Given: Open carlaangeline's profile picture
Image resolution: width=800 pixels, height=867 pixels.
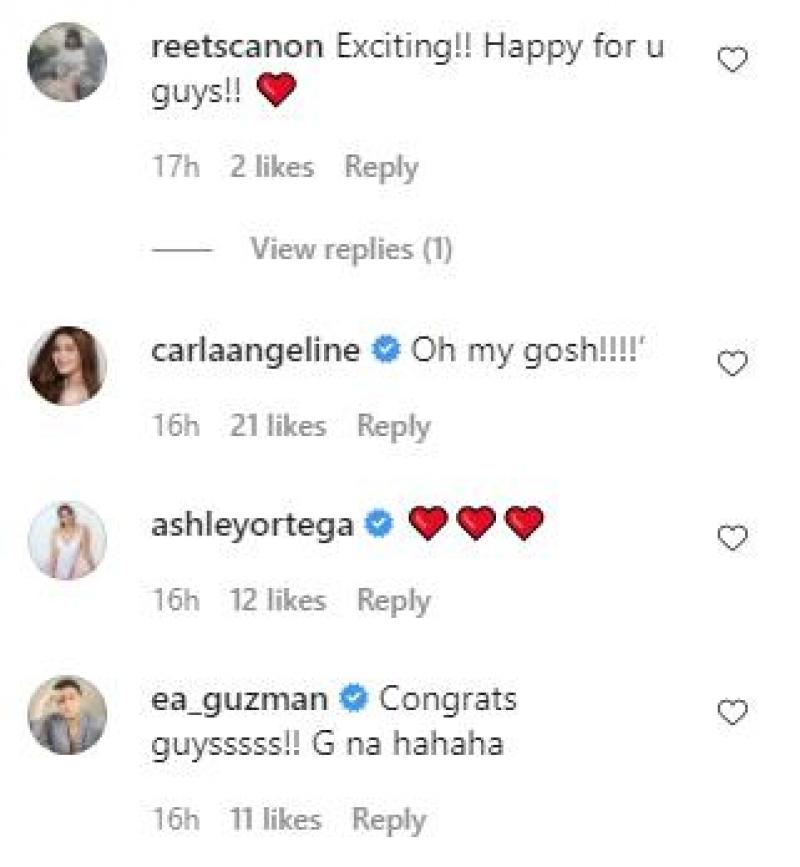Looking at the screenshot, I should pyautogui.click(x=67, y=366).
